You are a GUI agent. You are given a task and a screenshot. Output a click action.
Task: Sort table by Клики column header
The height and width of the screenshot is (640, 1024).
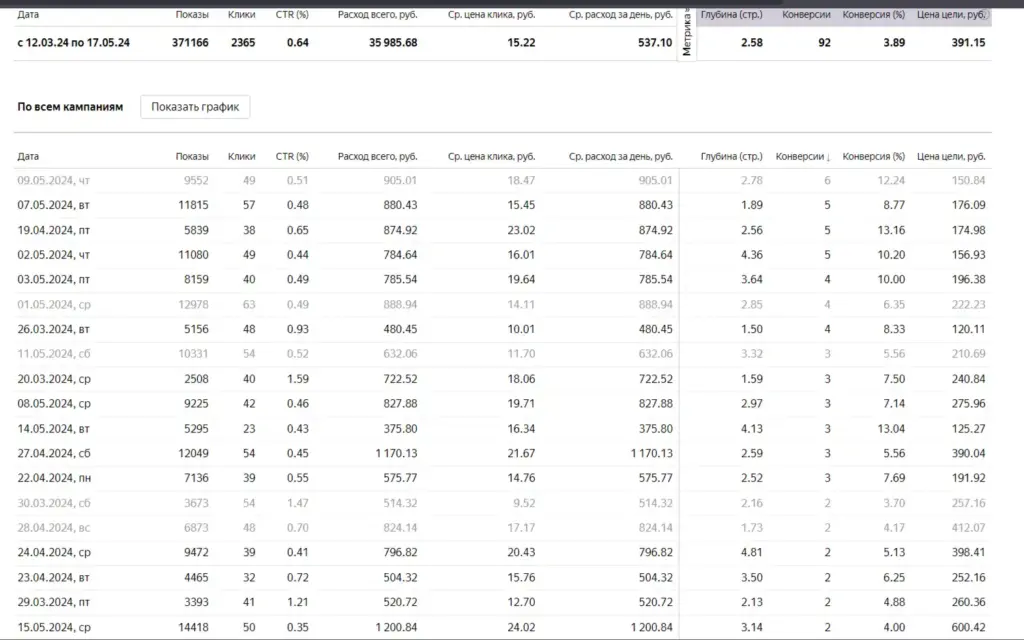click(241, 156)
